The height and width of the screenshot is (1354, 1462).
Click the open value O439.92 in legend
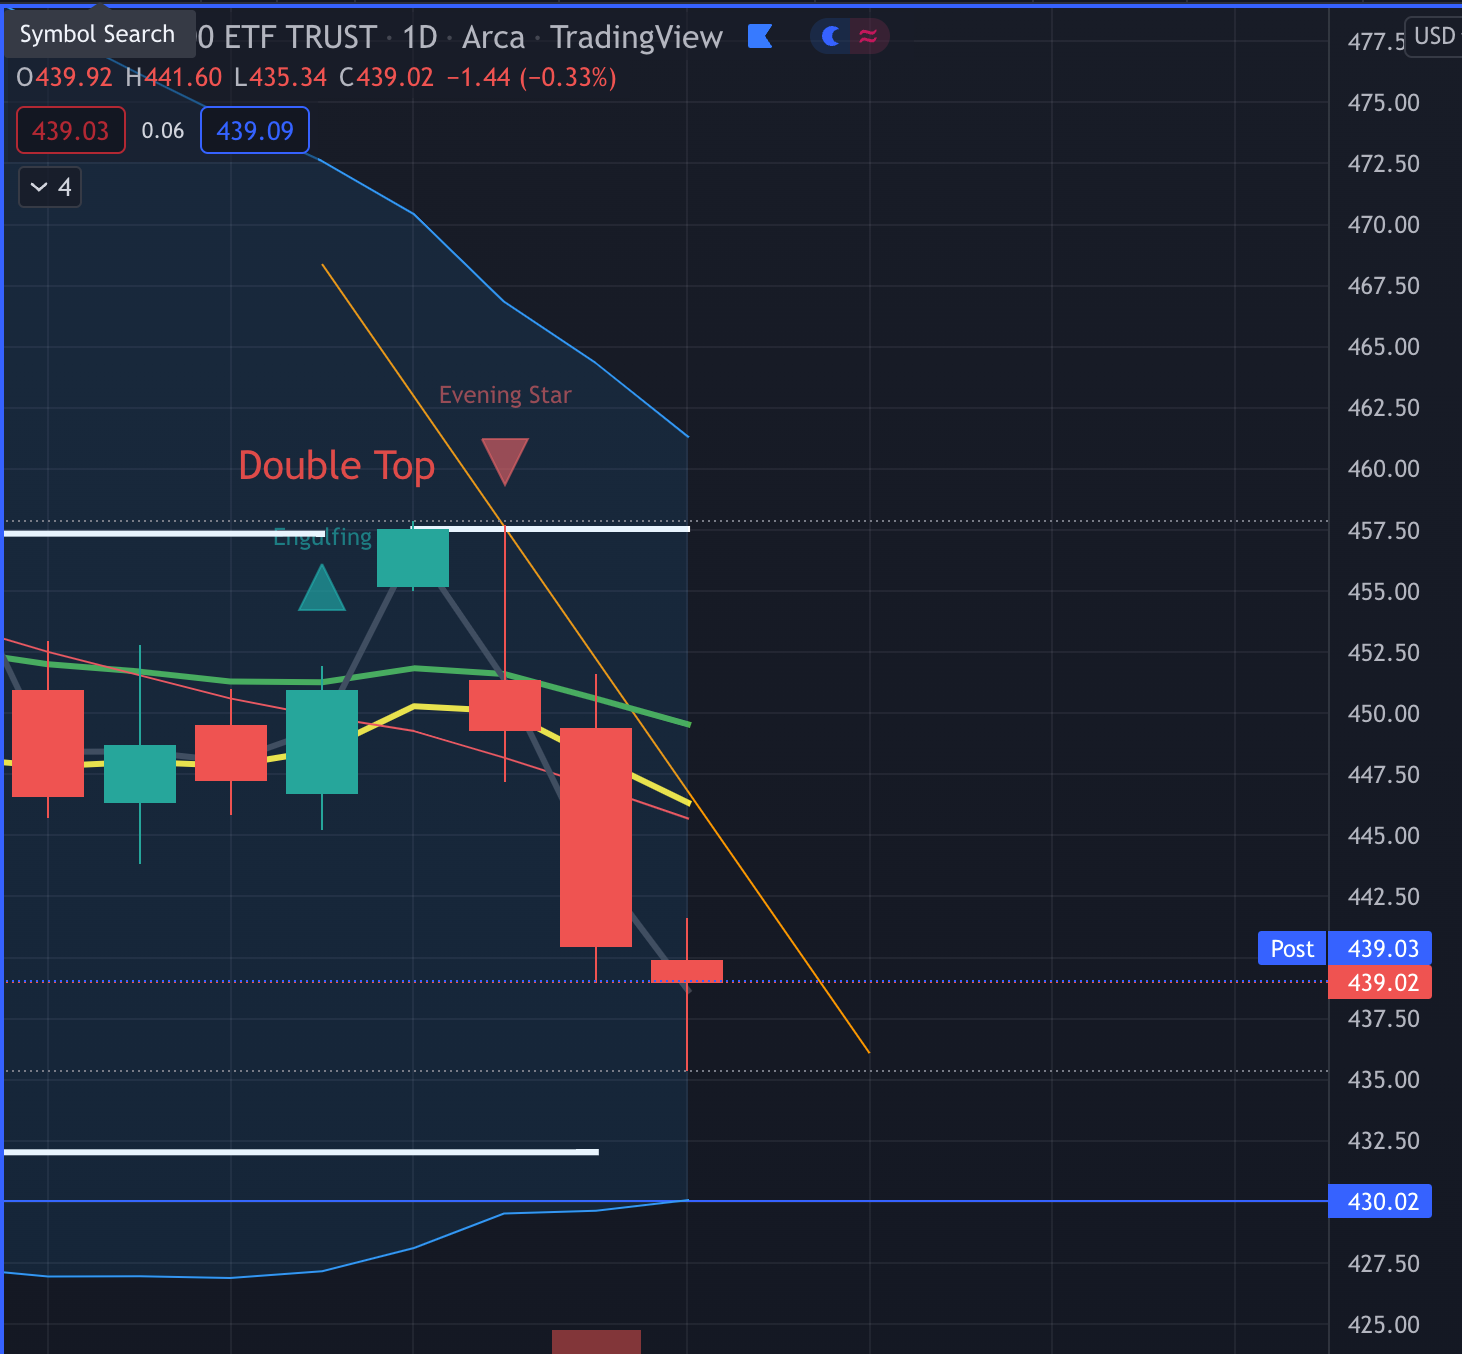pyautogui.click(x=64, y=78)
